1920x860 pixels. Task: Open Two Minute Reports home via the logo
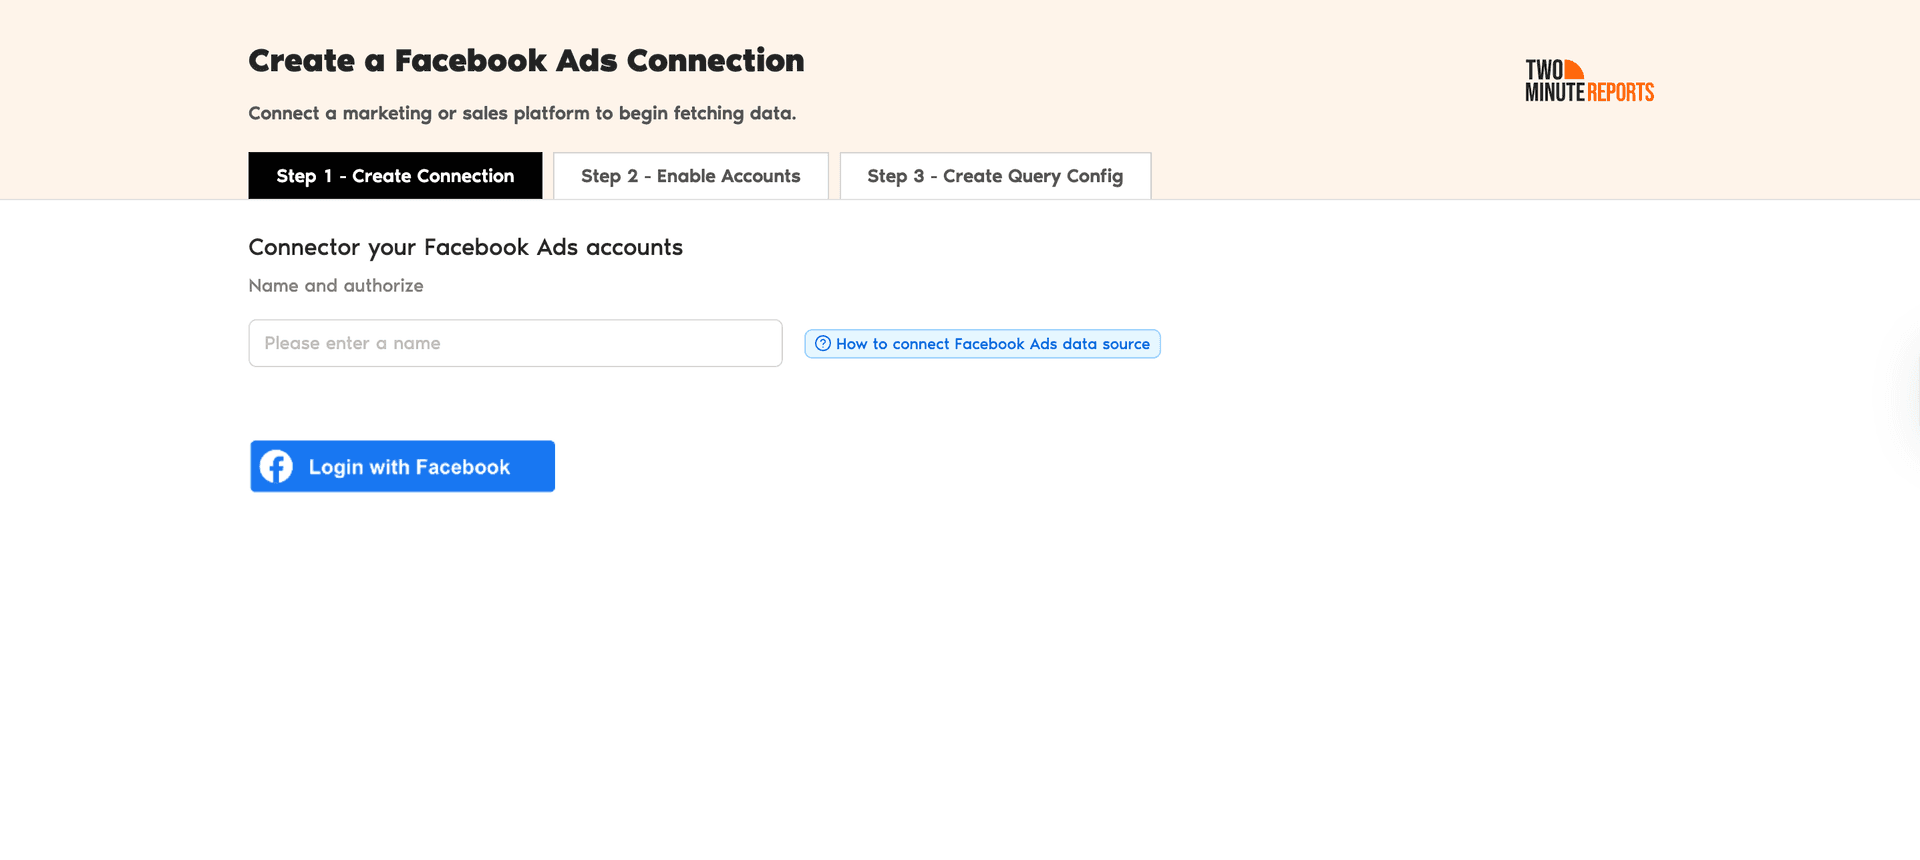click(x=1588, y=81)
